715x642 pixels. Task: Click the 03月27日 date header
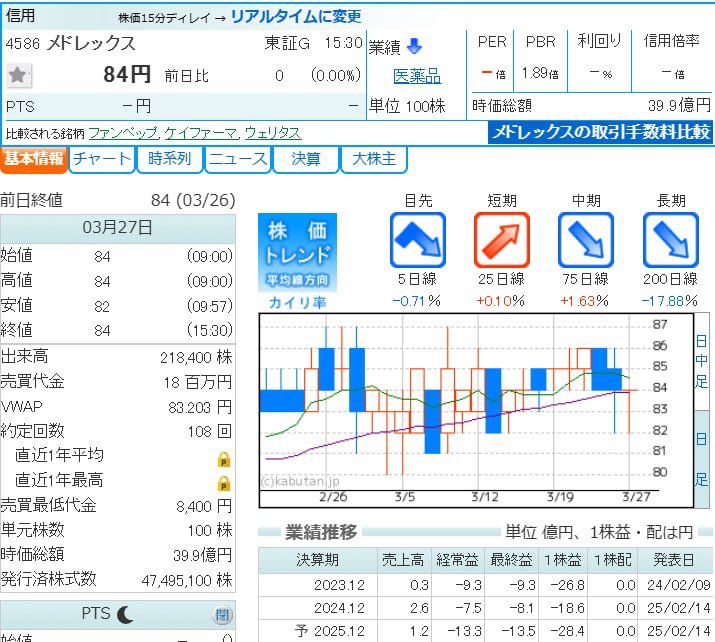pos(118,227)
